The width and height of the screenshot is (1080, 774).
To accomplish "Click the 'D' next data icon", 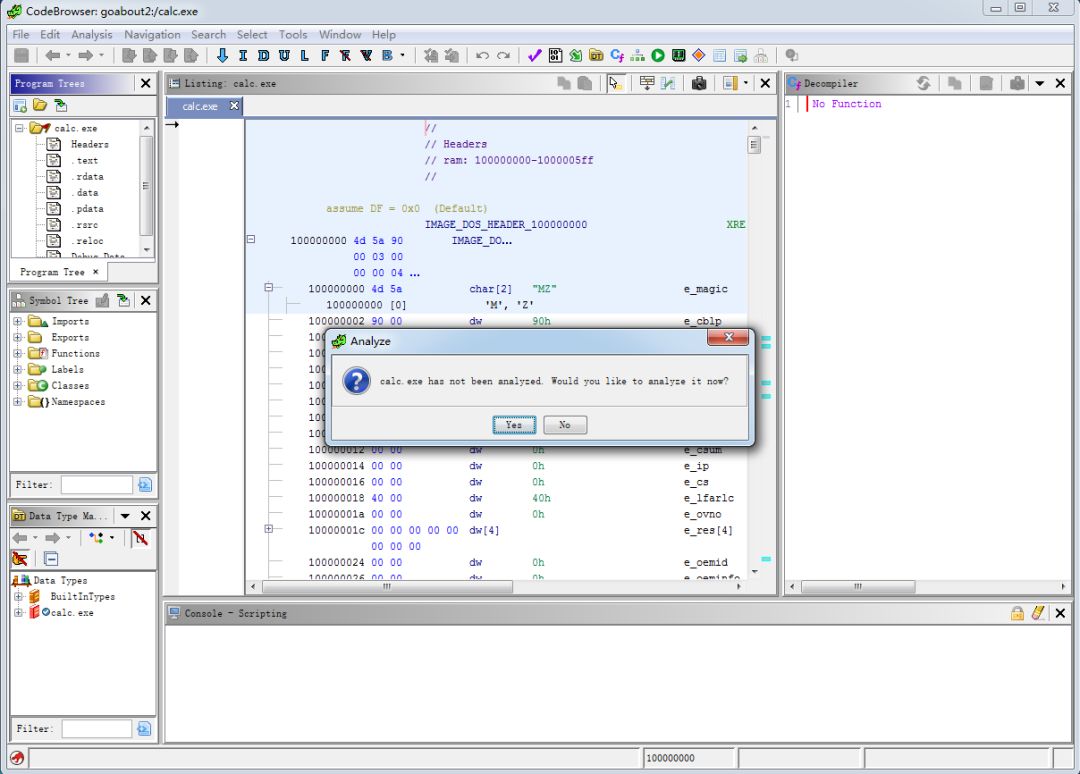I will pyautogui.click(x=263, y=56).
